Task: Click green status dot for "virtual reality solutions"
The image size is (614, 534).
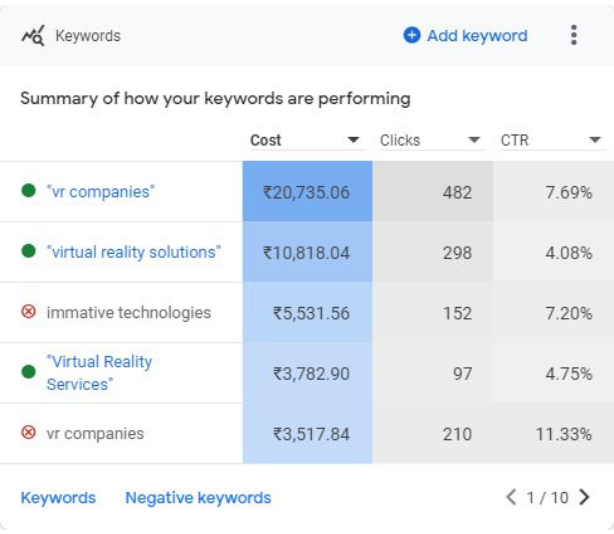Action: point(28,252)
